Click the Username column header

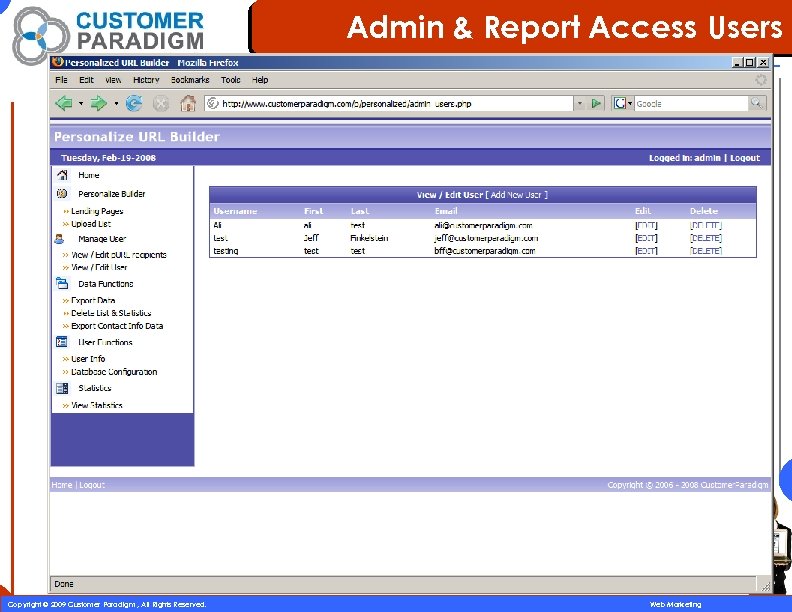235,211
